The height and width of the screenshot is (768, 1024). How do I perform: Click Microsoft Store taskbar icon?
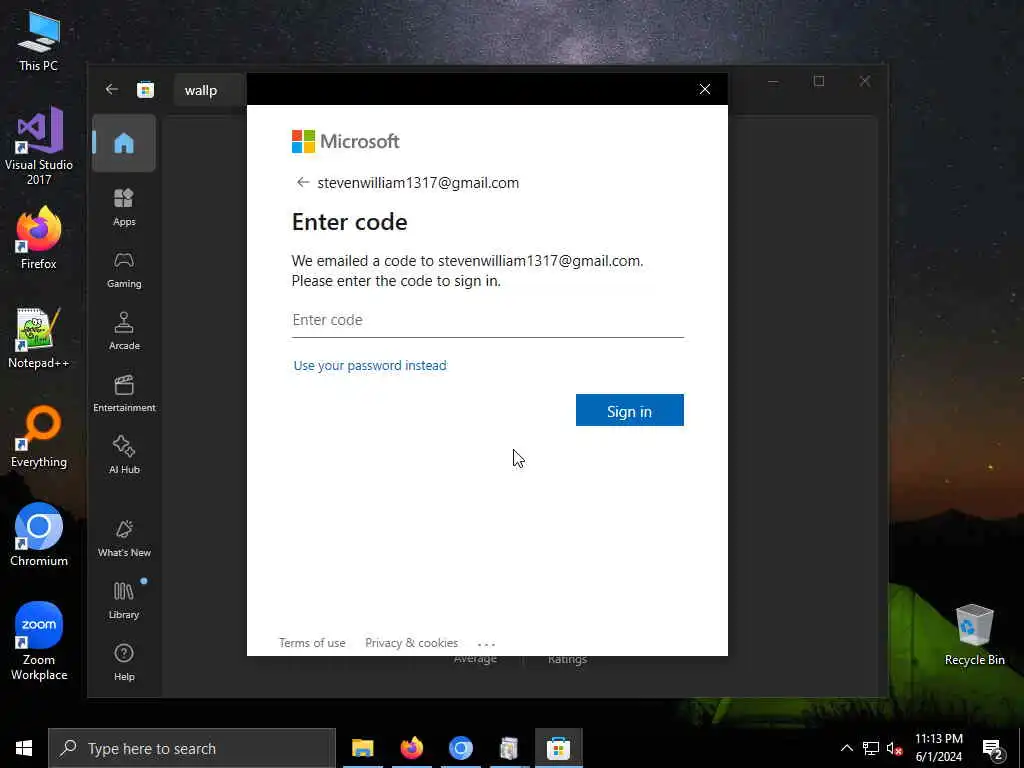pyautogui.click(x=558, y=748)
